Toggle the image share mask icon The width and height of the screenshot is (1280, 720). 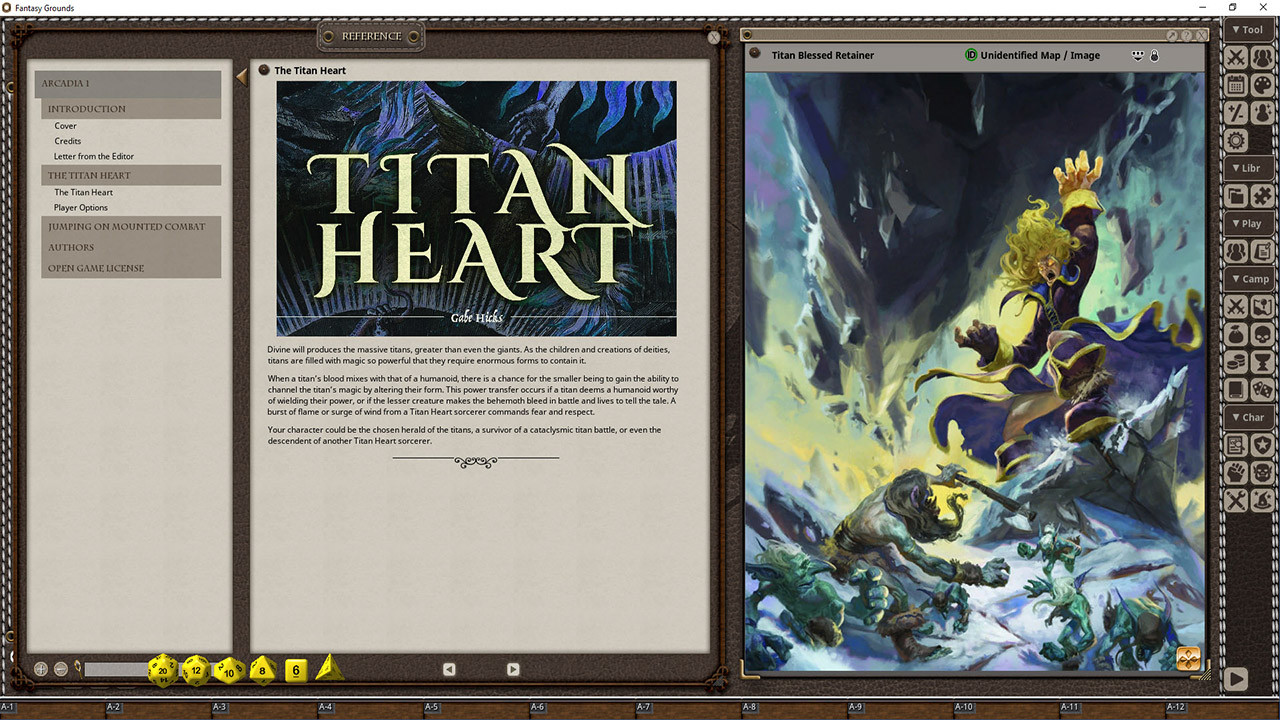click(x=1138, y=56)
